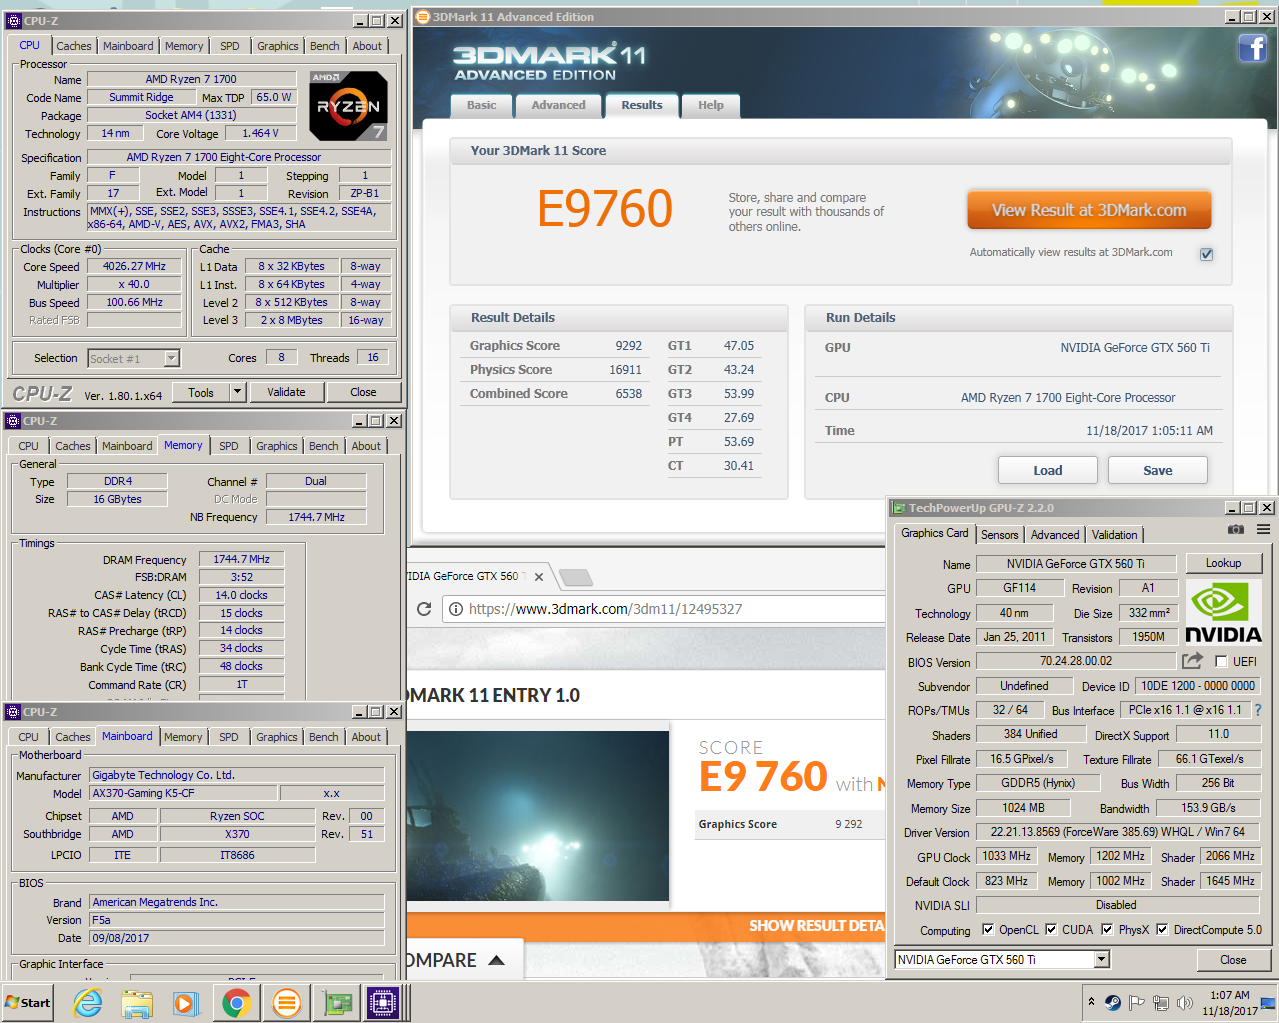Click SHOW RESULT DETAILS link on webpage
Screen dimensions: 1279x1023
tap(817, 926)
